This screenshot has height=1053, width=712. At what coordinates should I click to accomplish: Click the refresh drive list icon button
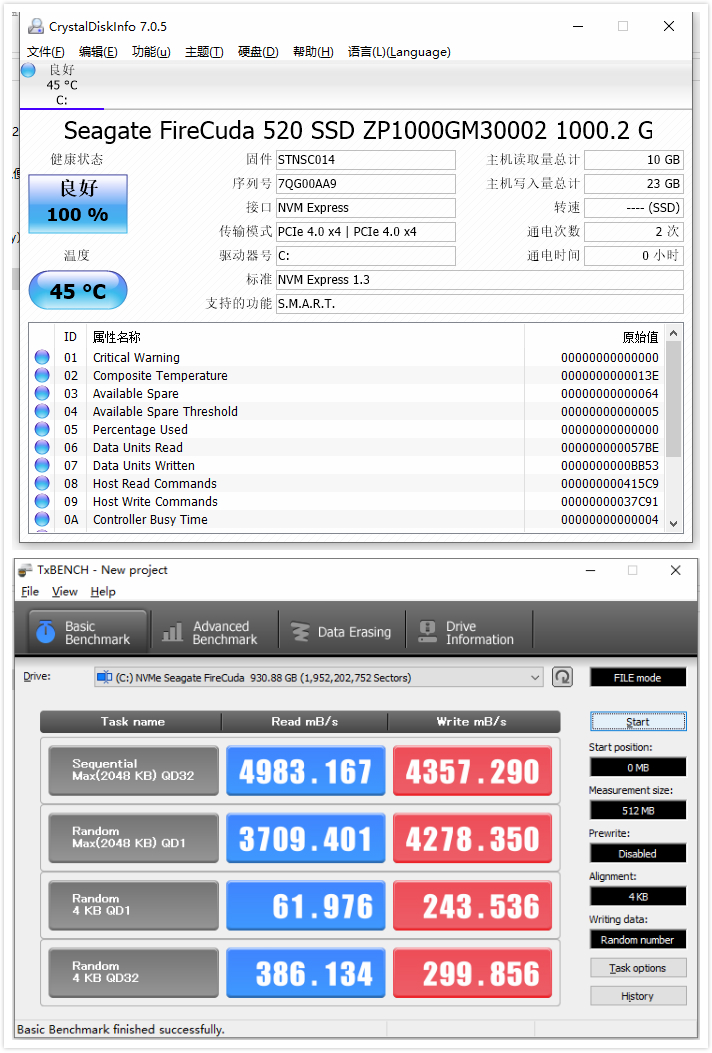562,677
